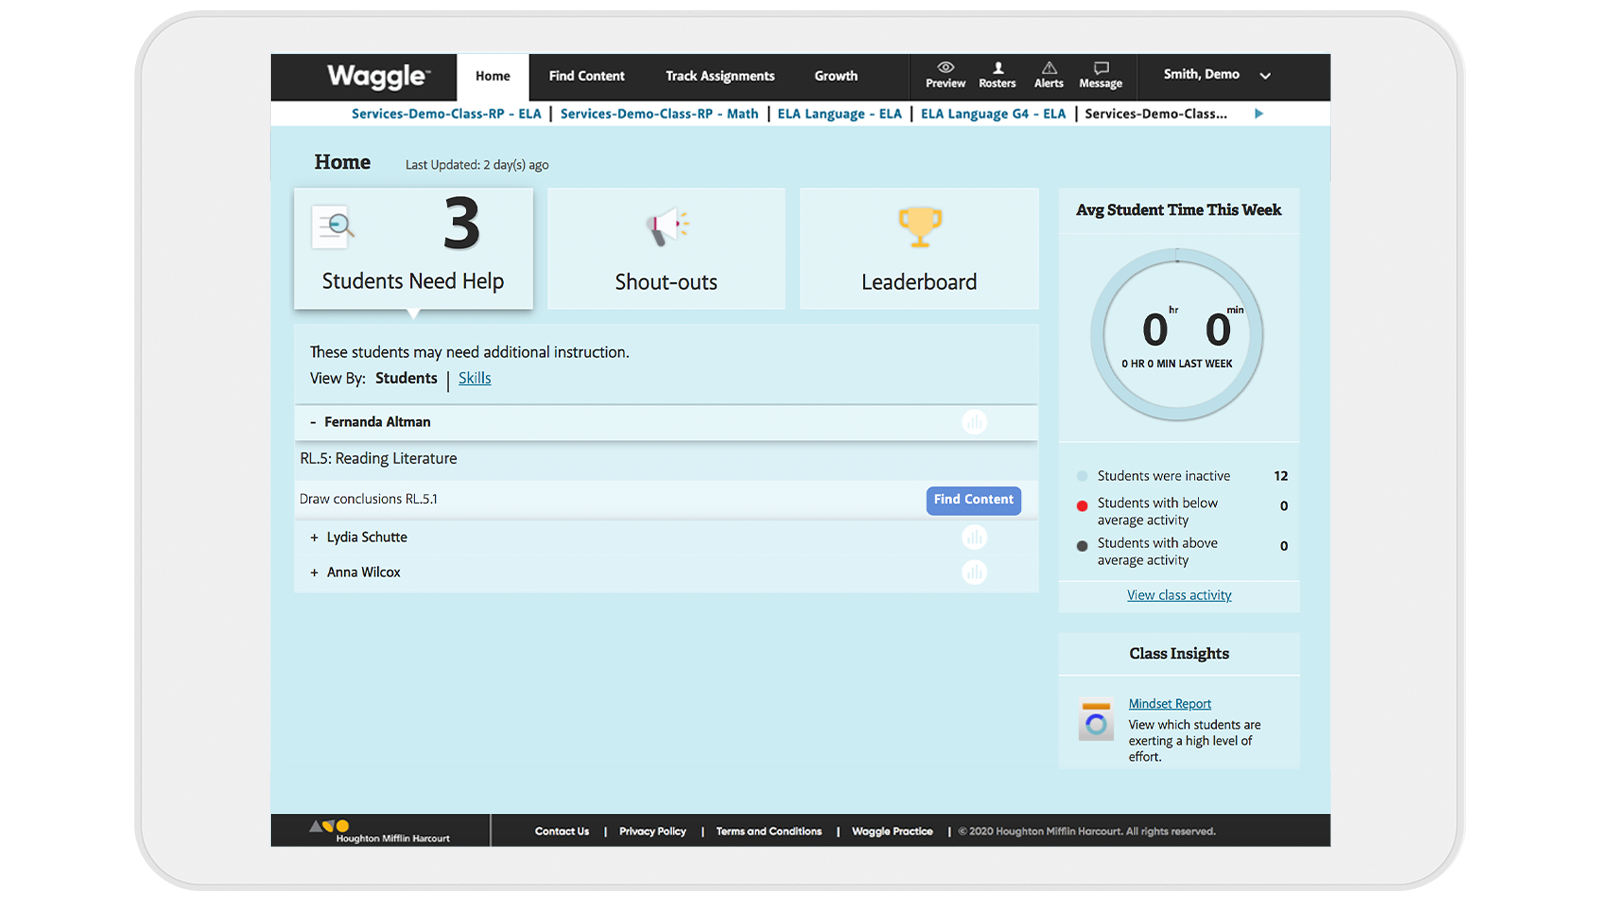Expand Anna Wilcox's row
Viewport: 1600px width, 900px height.
tap(314, 573)
